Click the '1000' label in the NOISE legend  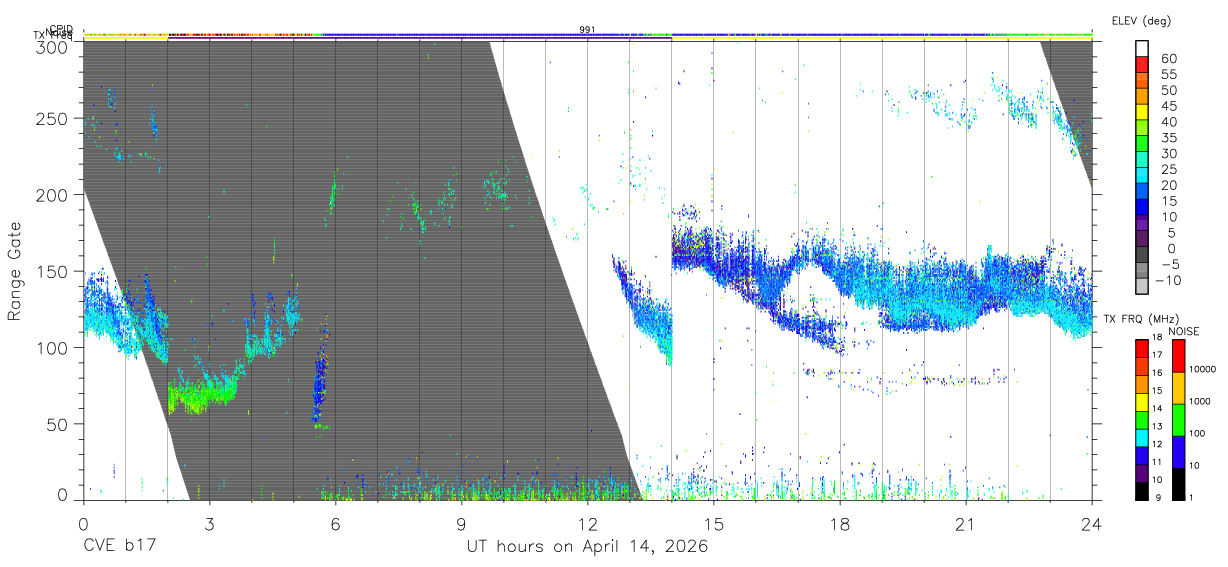pyautogui.click(x=1200, y=402)
